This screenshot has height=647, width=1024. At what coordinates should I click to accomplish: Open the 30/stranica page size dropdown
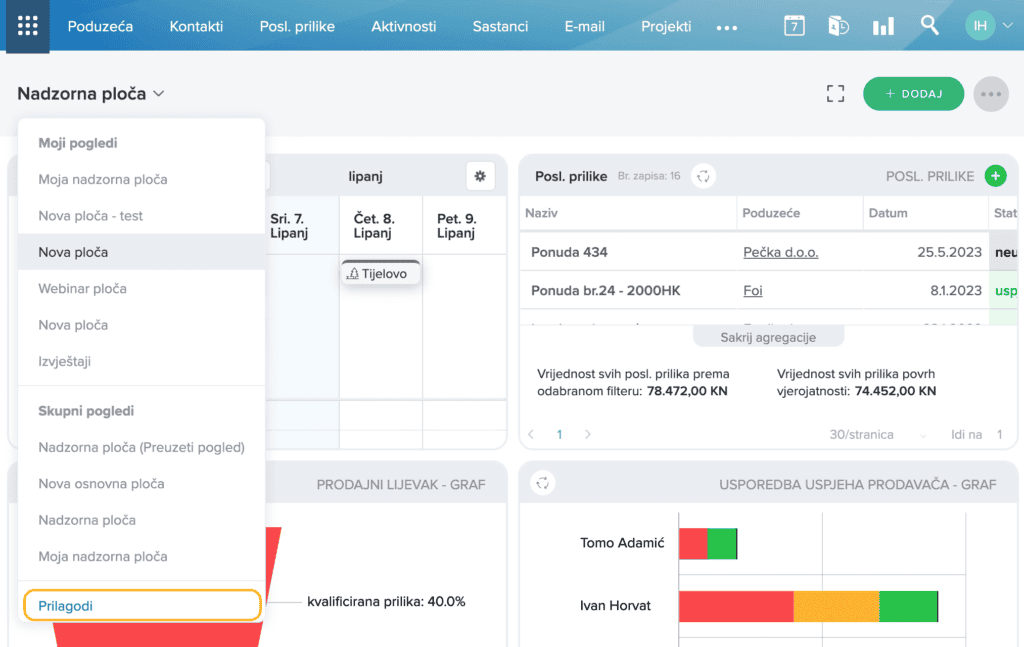tap(877, 435)
